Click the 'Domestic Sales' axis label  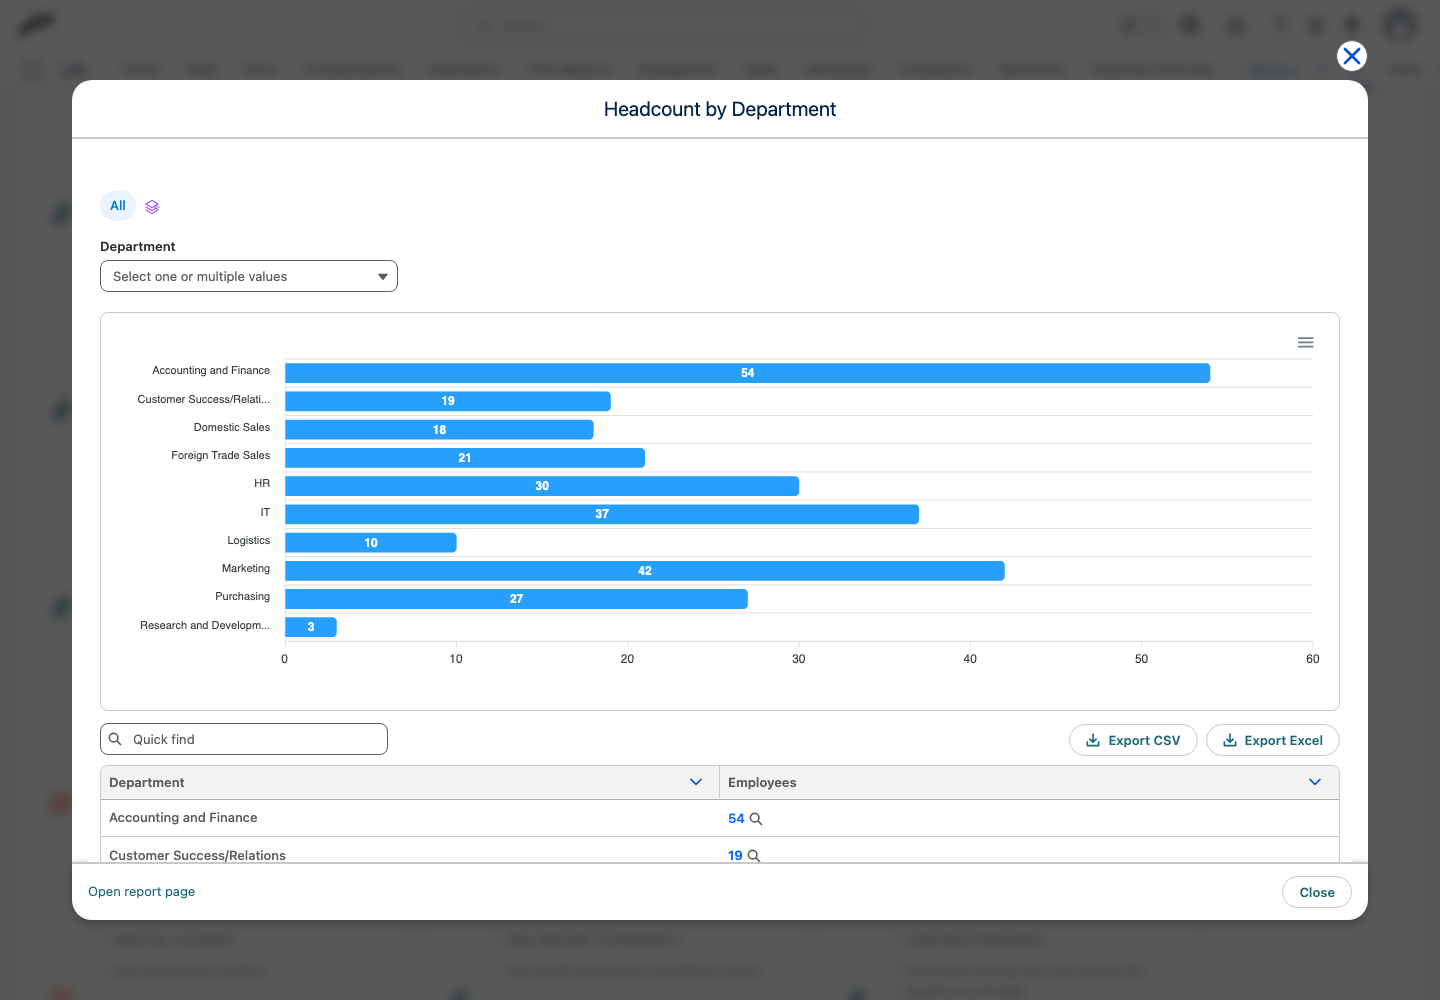232,427
